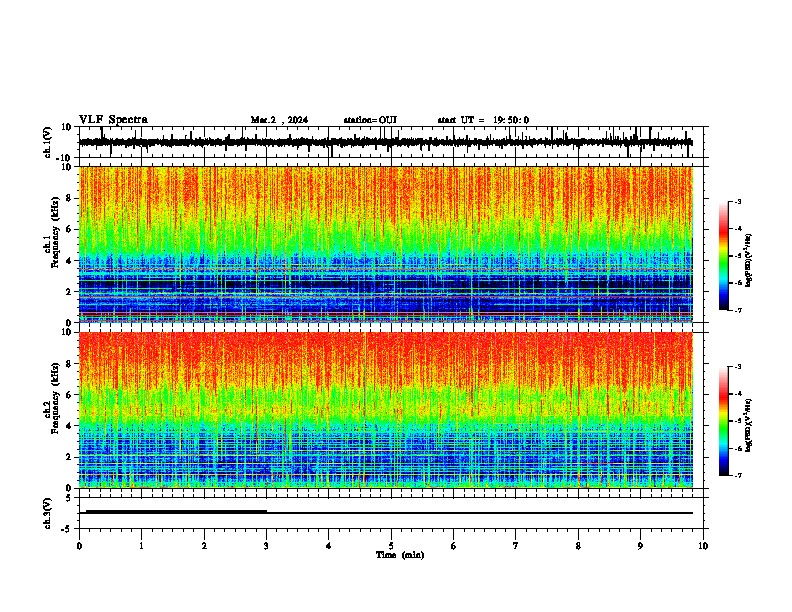Click the time axis tick label "2"

click(x=204, y=546)
